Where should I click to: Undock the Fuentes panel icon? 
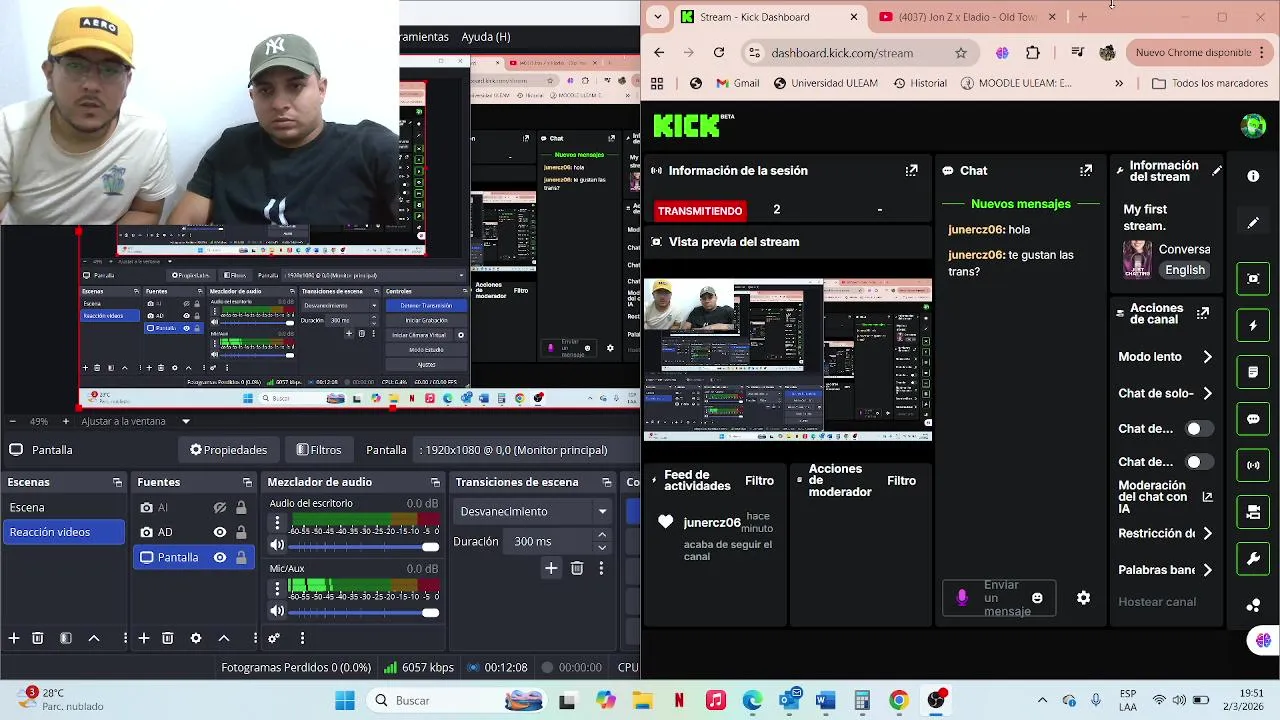coord(247,482)
